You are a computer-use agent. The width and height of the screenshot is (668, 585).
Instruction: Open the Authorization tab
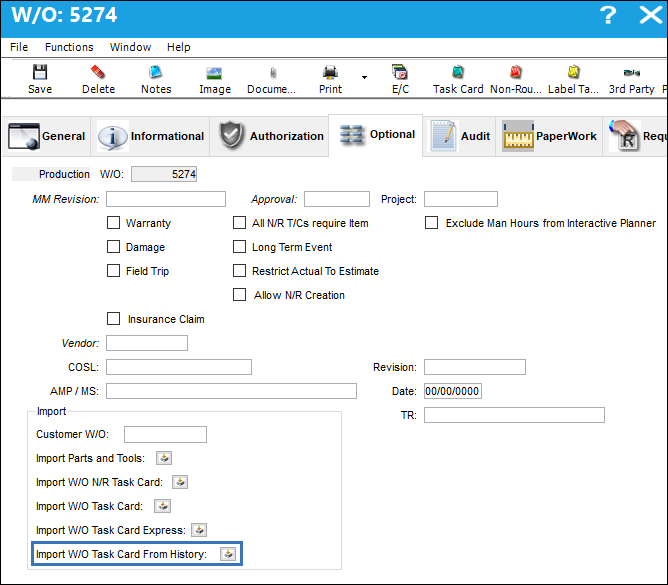click(x=270, y=136)
